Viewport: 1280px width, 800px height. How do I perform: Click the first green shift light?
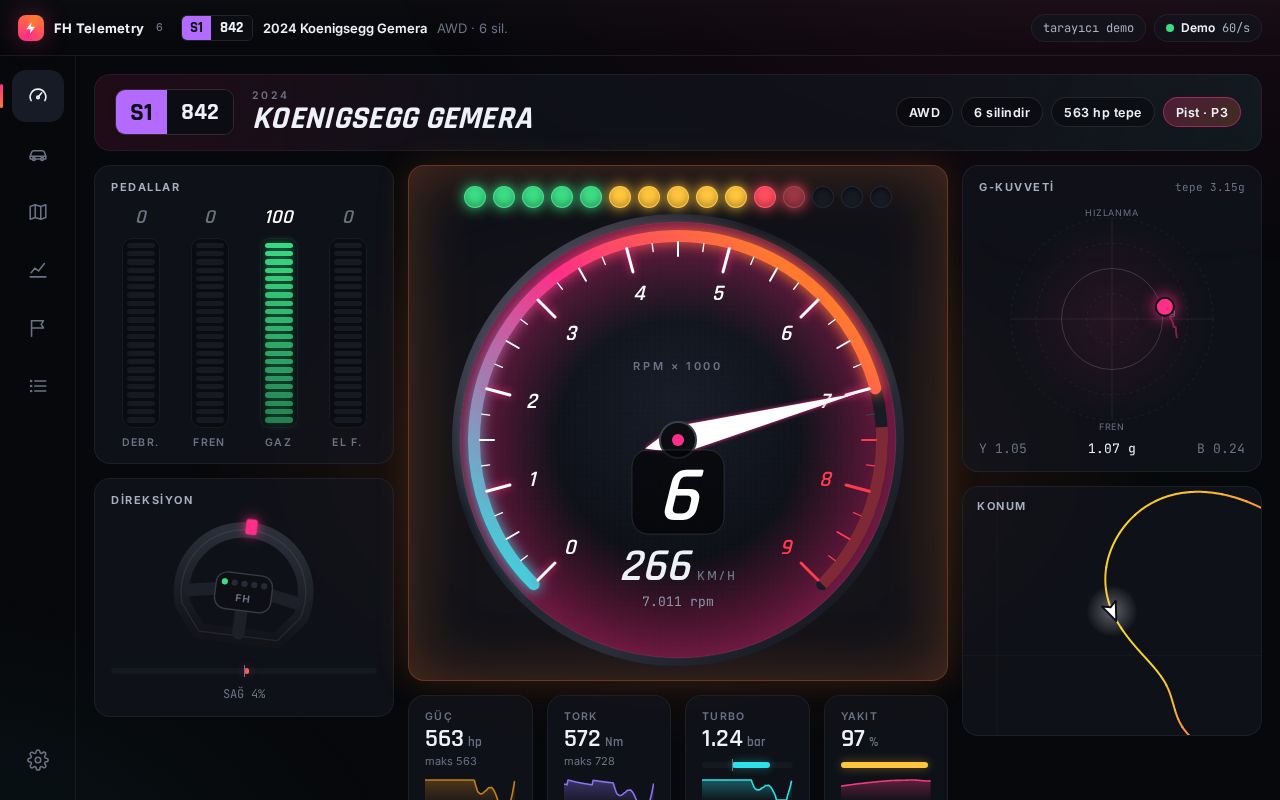pos(475,197)
